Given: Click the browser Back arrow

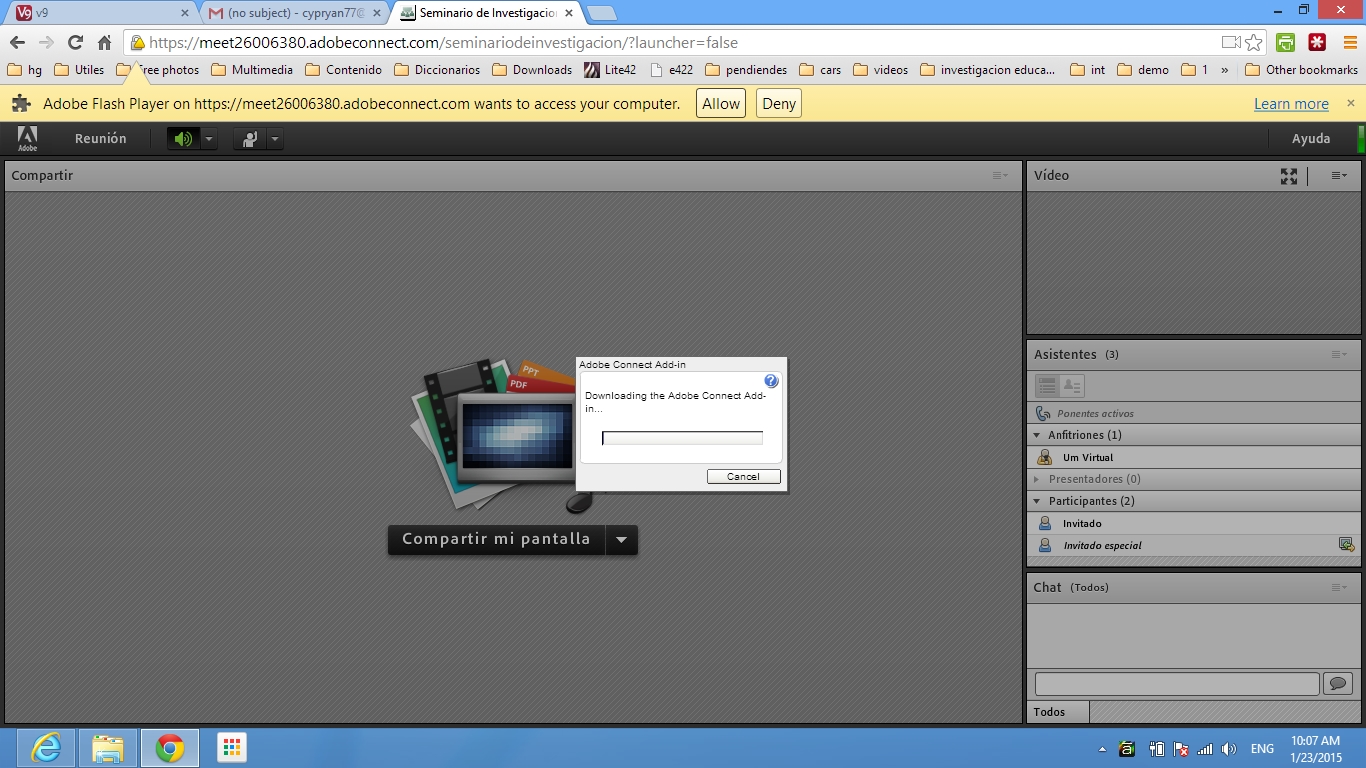Looking at the screenshot, I should pos(17,43).
